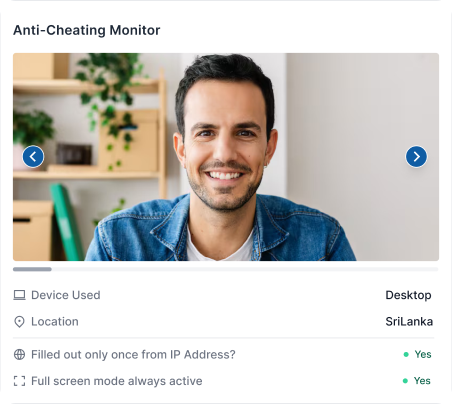Click the map pin Location icon

pos(19,322)
